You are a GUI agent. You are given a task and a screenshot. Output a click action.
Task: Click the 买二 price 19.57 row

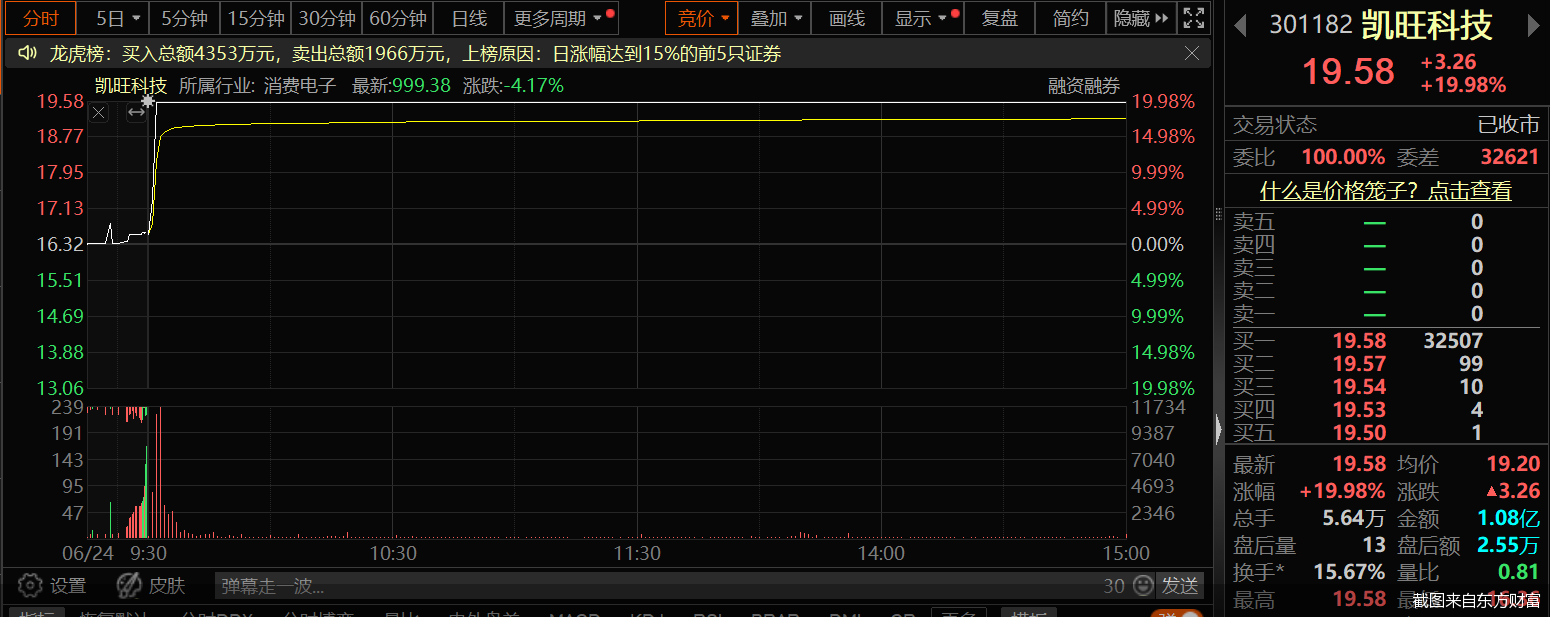point(1385,364)
